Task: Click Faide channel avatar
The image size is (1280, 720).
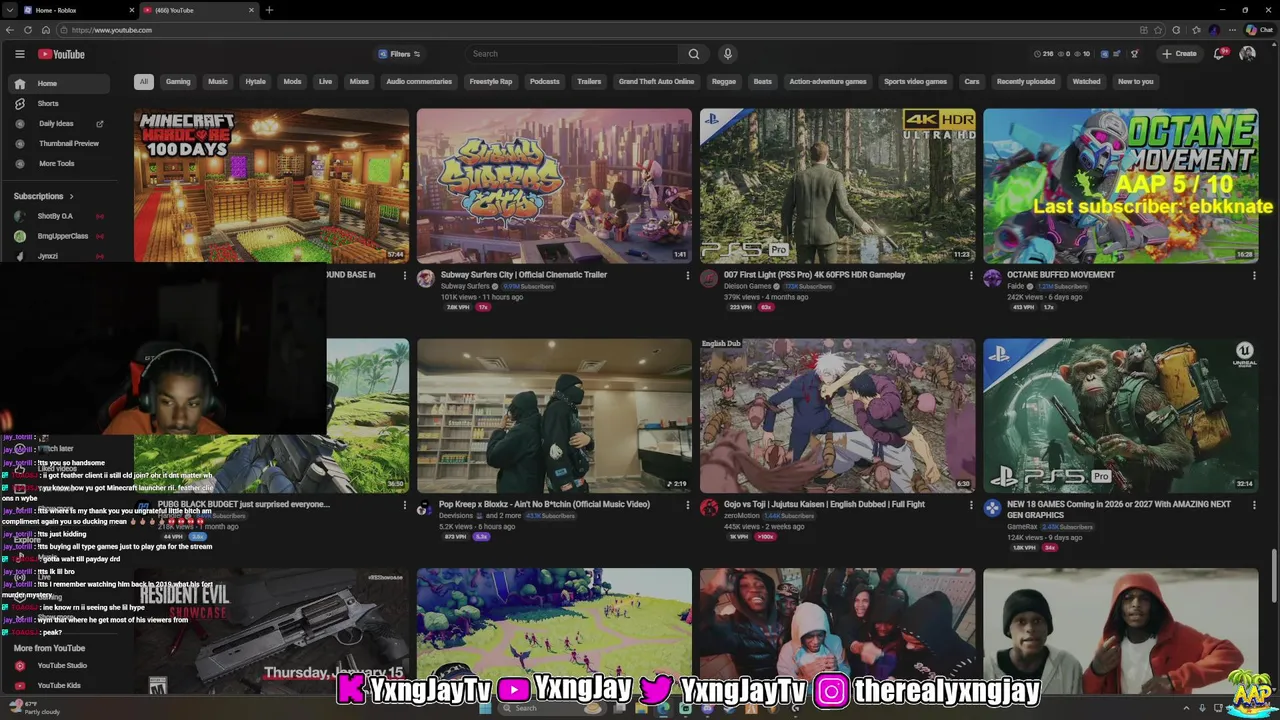Action: pos(992,279)
